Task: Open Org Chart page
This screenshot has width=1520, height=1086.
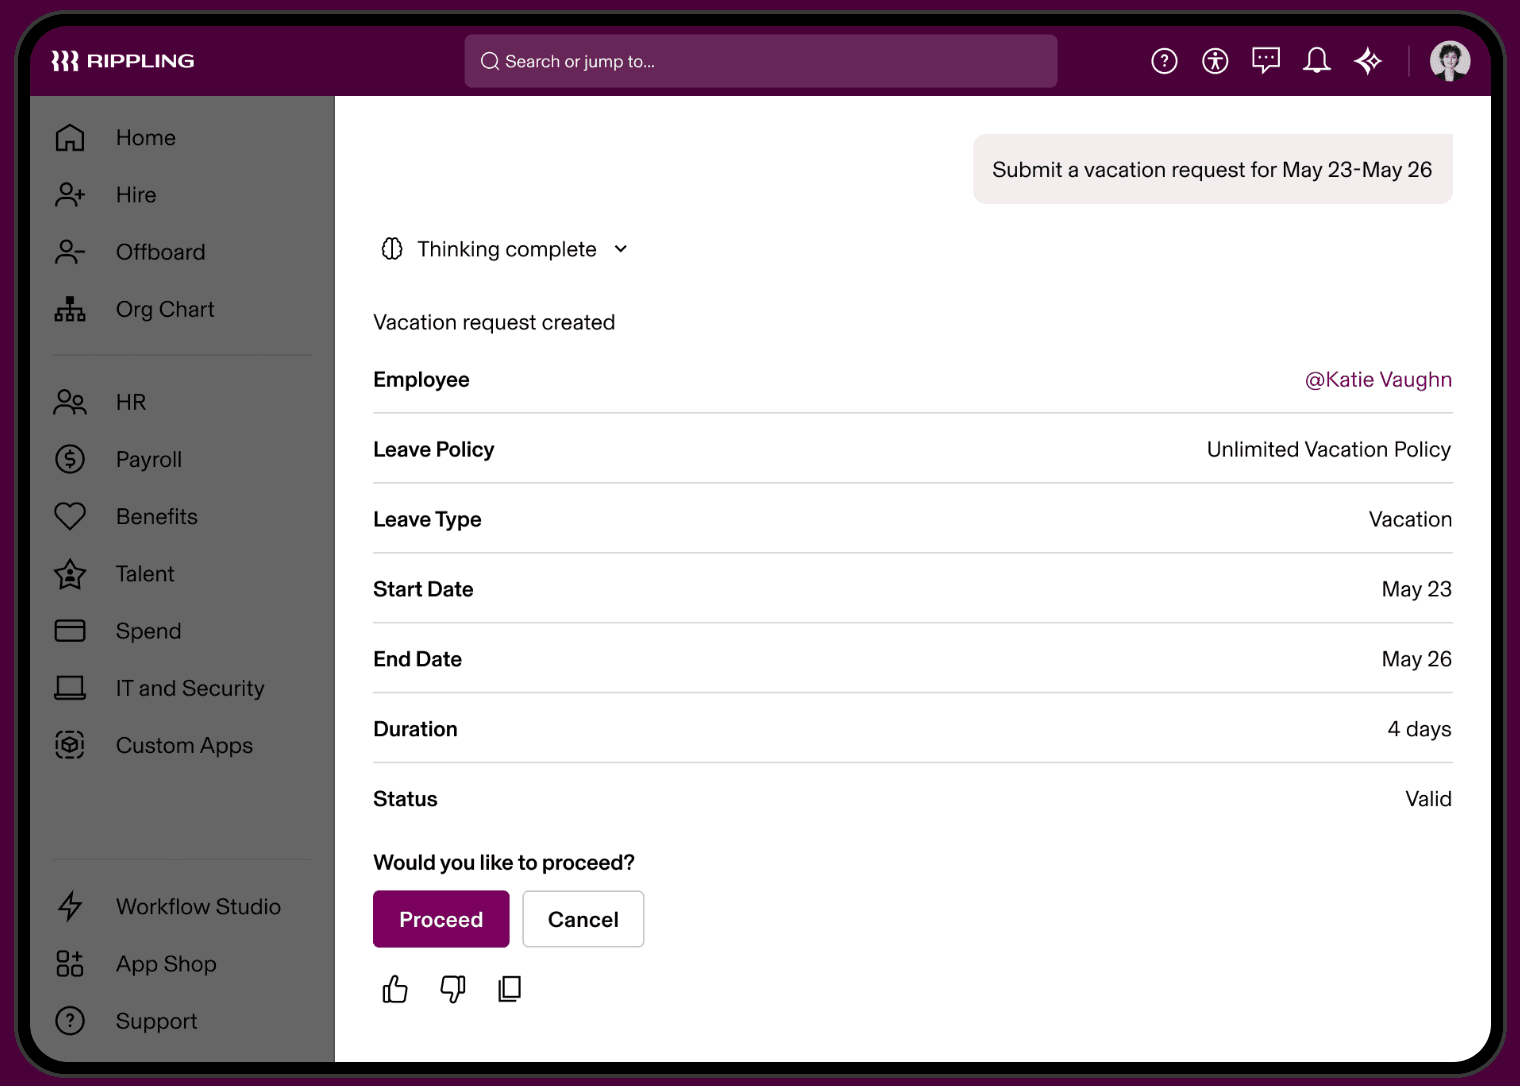Action: 165,309
